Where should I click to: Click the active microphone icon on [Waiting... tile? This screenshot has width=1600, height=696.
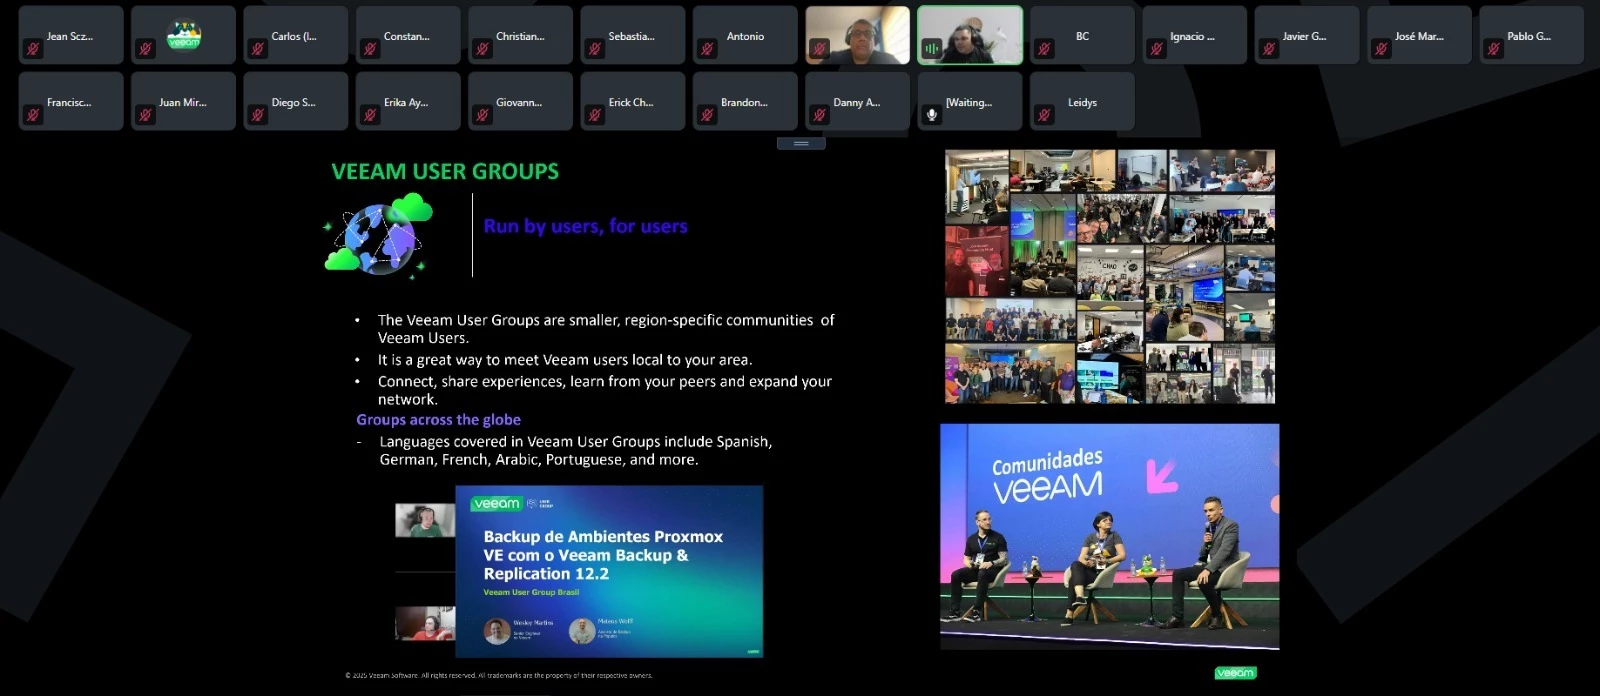932,115
